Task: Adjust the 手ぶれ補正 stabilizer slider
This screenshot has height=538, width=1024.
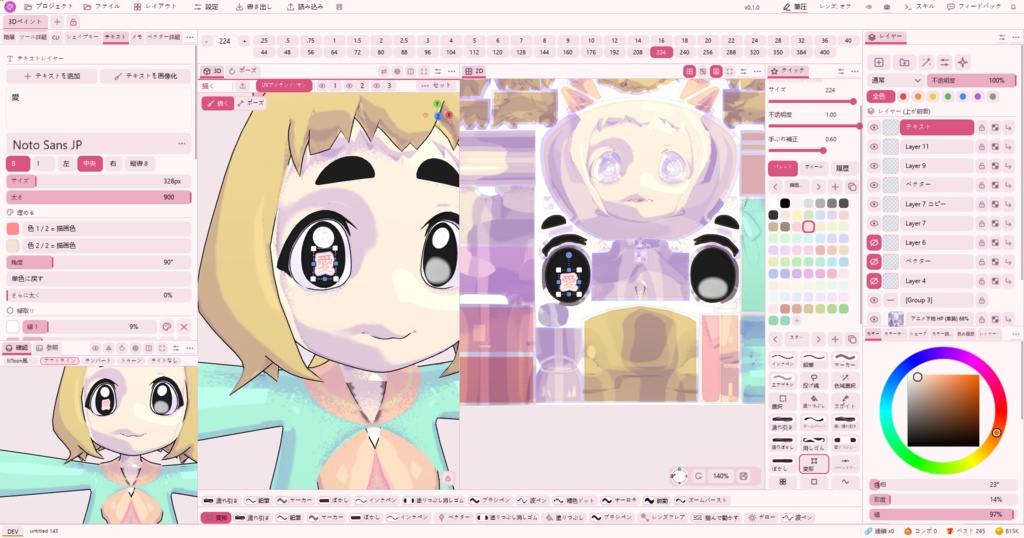Action: coord(814,151)
